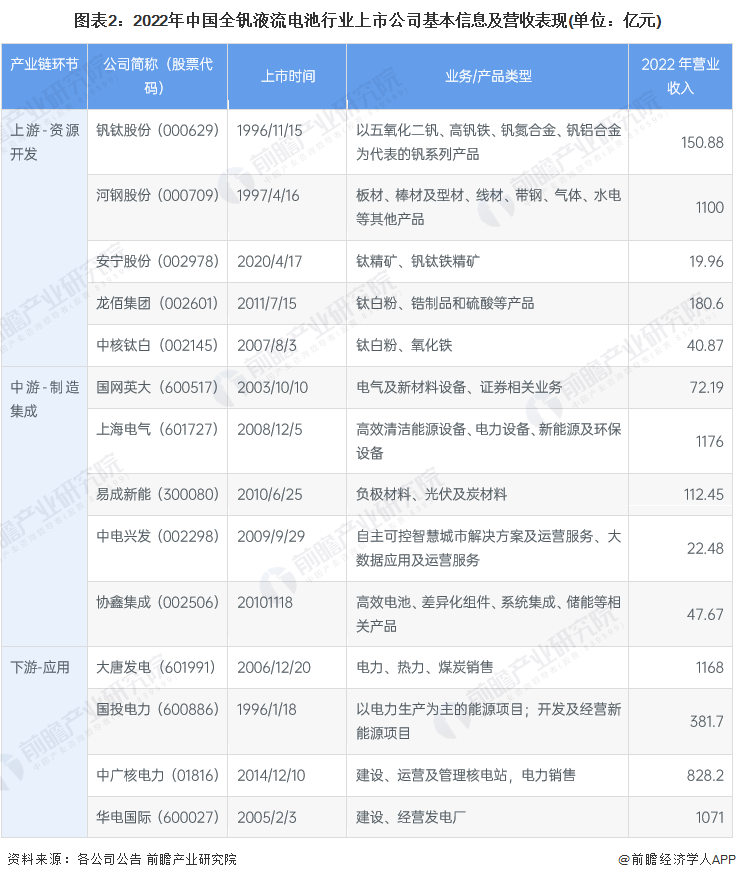The image size is (736, 880).
Task: Click the chart title 图表2 heading
Action: pyautogui.click(x=368, y=21)
